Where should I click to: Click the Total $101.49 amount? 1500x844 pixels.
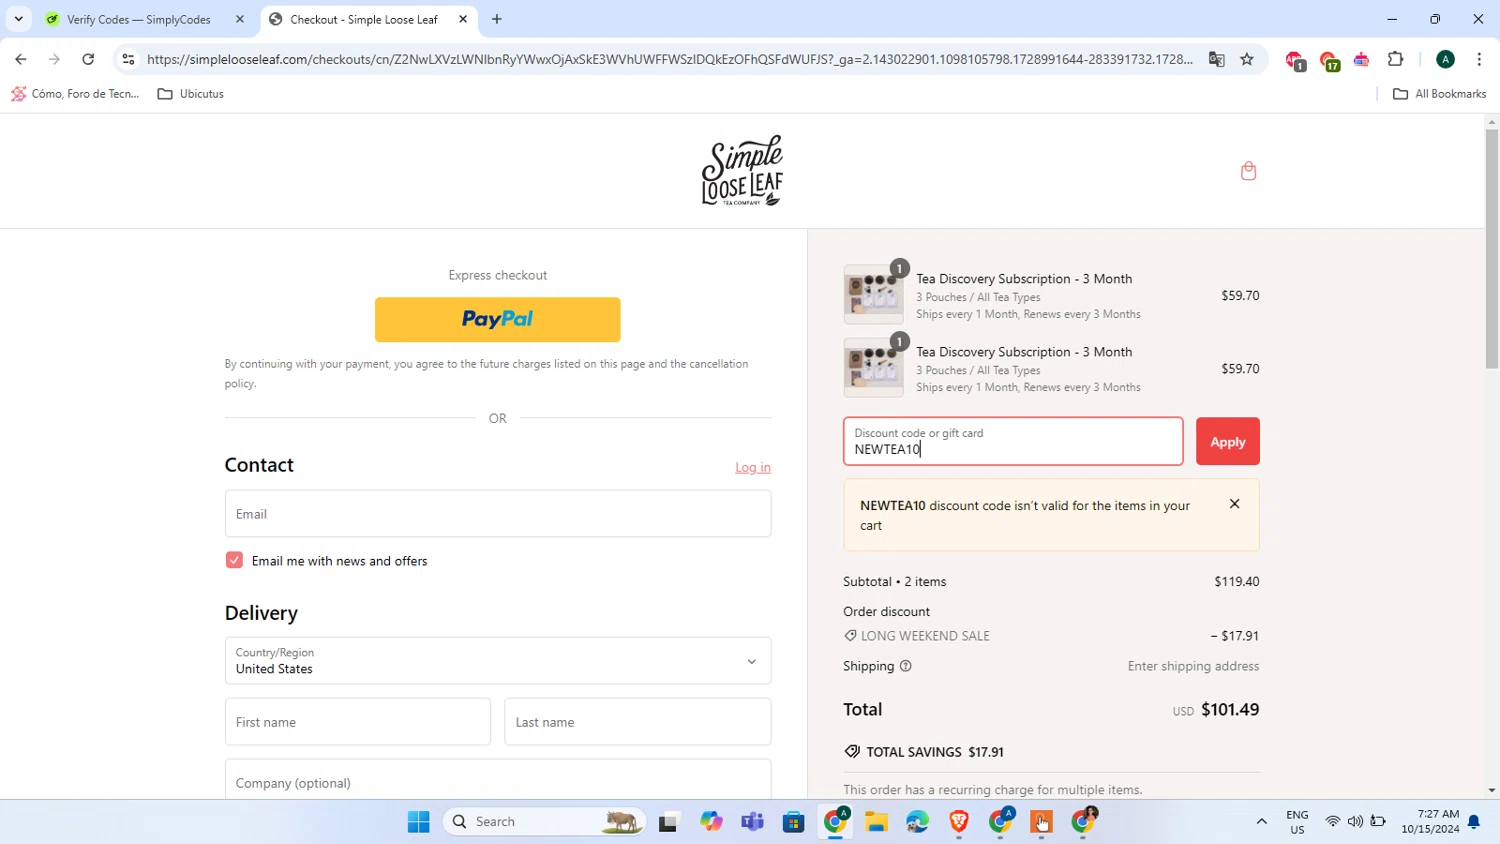[1229, 709]
